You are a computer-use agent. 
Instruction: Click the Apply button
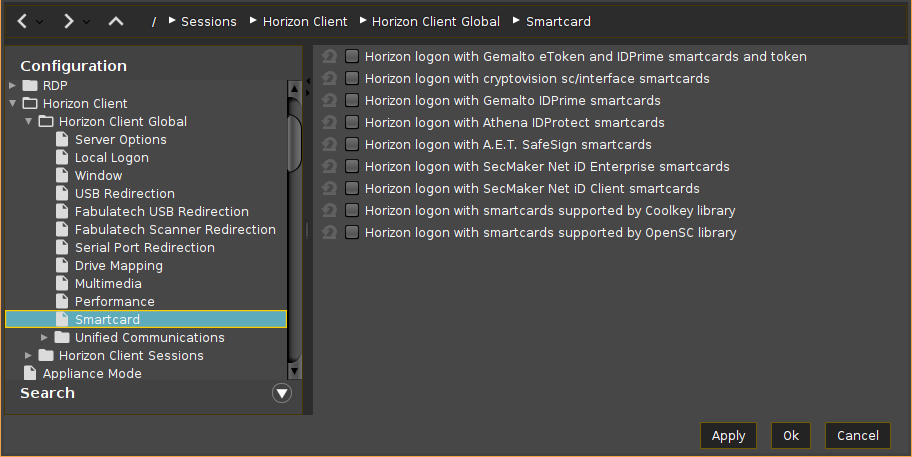click(x=728, y=436)
